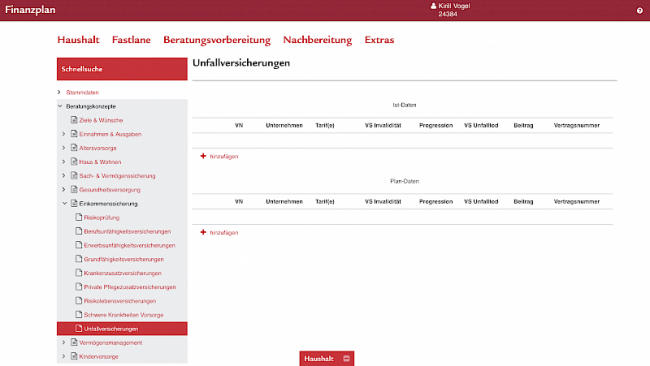This screenshot has width=650, height=366.
Task: Click hinzufügen link under Plan-Daten
Action: coord(224,233)
